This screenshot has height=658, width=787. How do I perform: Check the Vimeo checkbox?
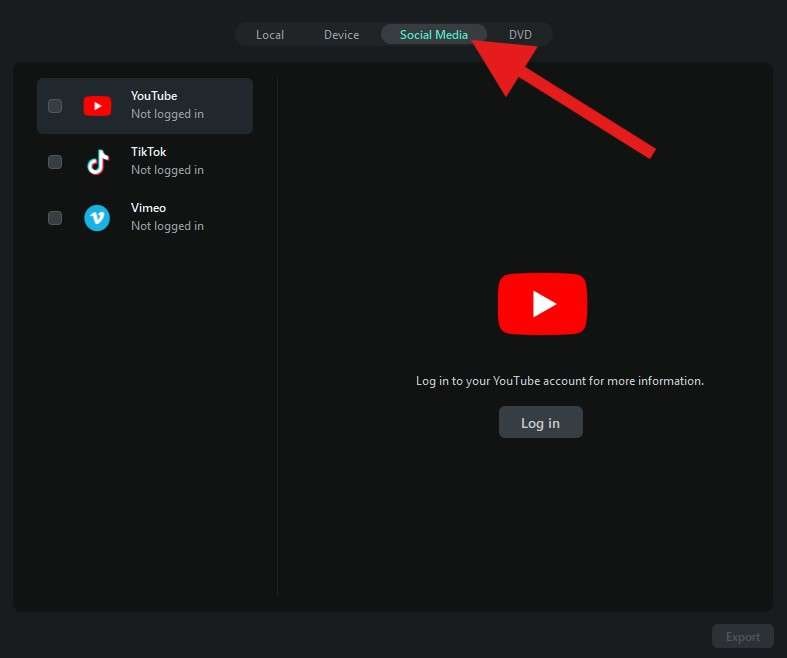click(55, 218)
